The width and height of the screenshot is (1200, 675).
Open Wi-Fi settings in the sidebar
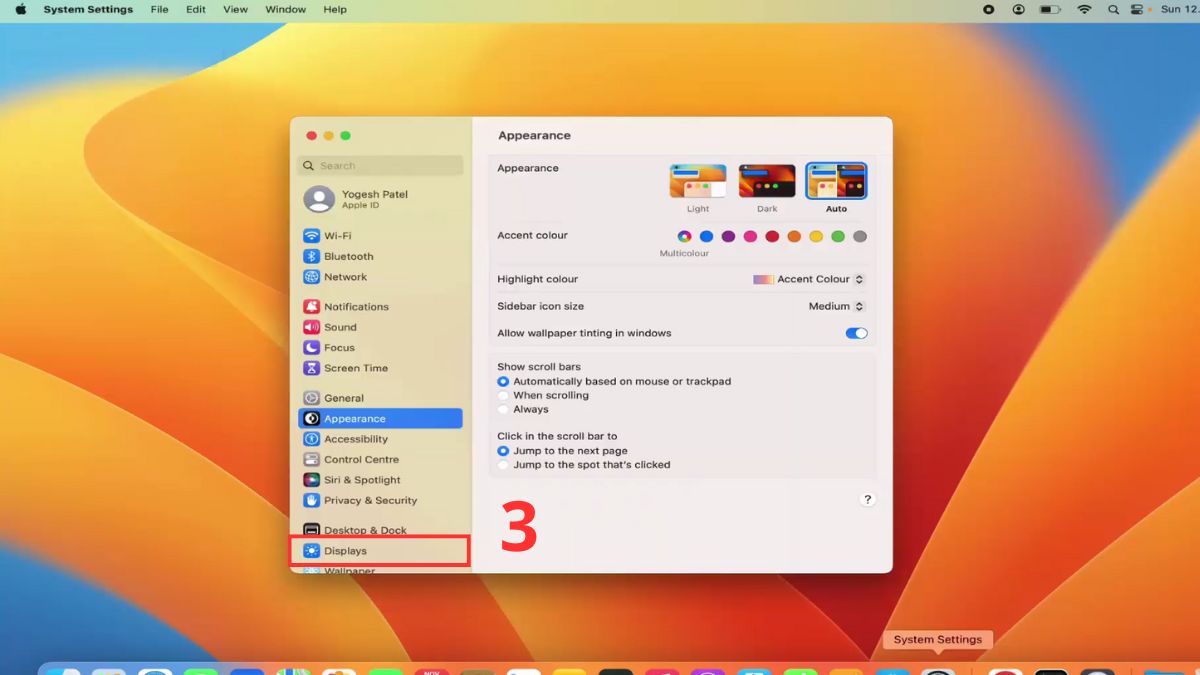[x=340, y=235]
